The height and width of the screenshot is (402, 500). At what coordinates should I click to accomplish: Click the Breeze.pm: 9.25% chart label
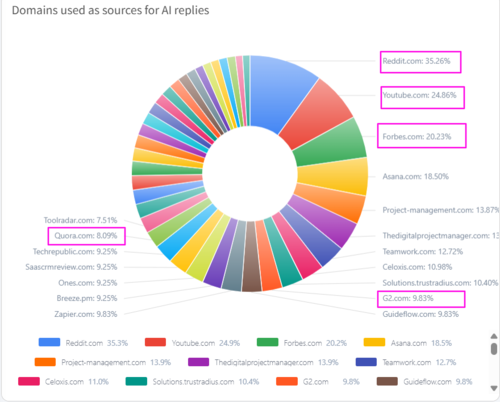pyautogui.click(x=87, y=298)
